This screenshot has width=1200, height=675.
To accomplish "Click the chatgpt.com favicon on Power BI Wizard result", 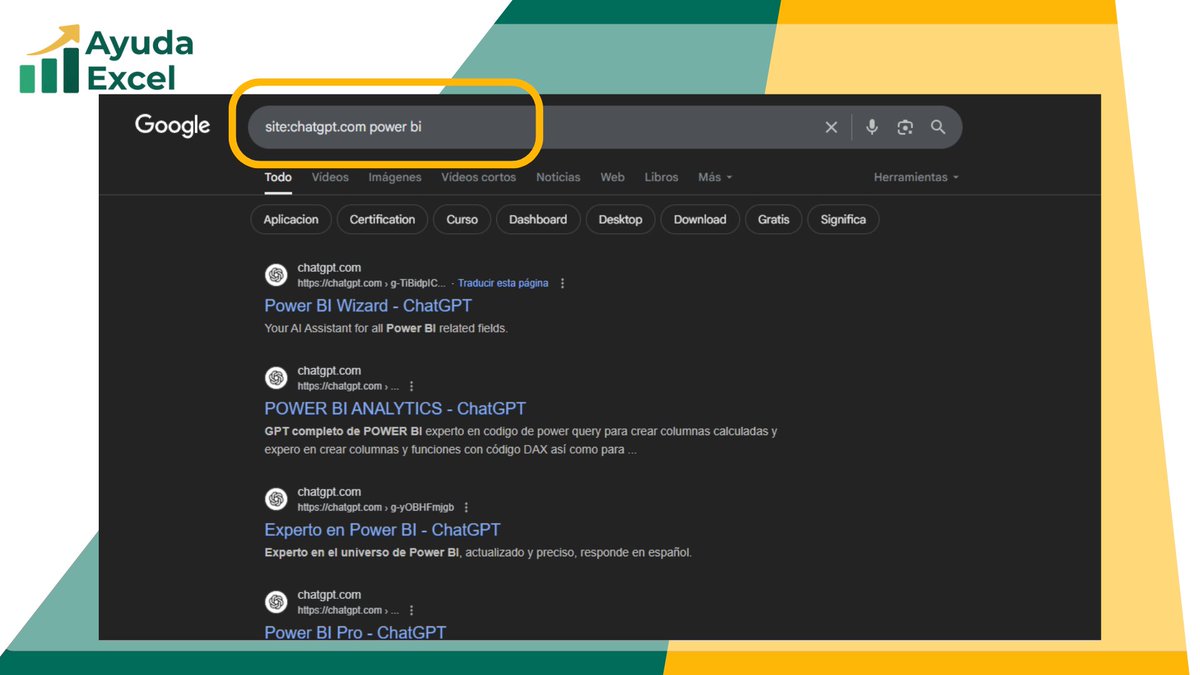I will 276,274.
